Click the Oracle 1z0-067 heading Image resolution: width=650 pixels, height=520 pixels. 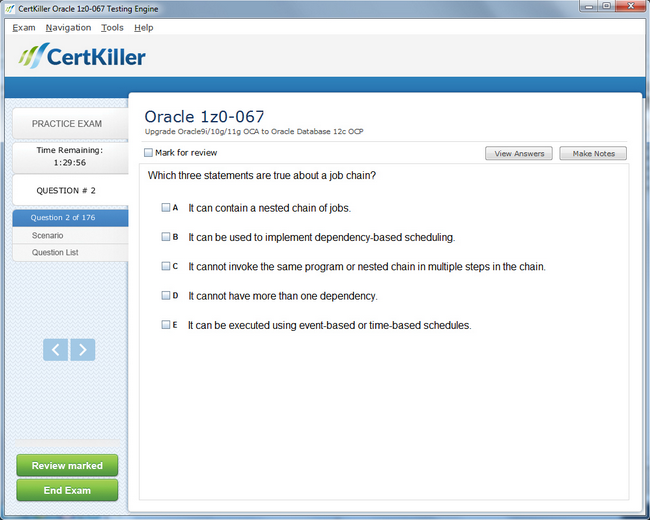click(x=204, y=117)
